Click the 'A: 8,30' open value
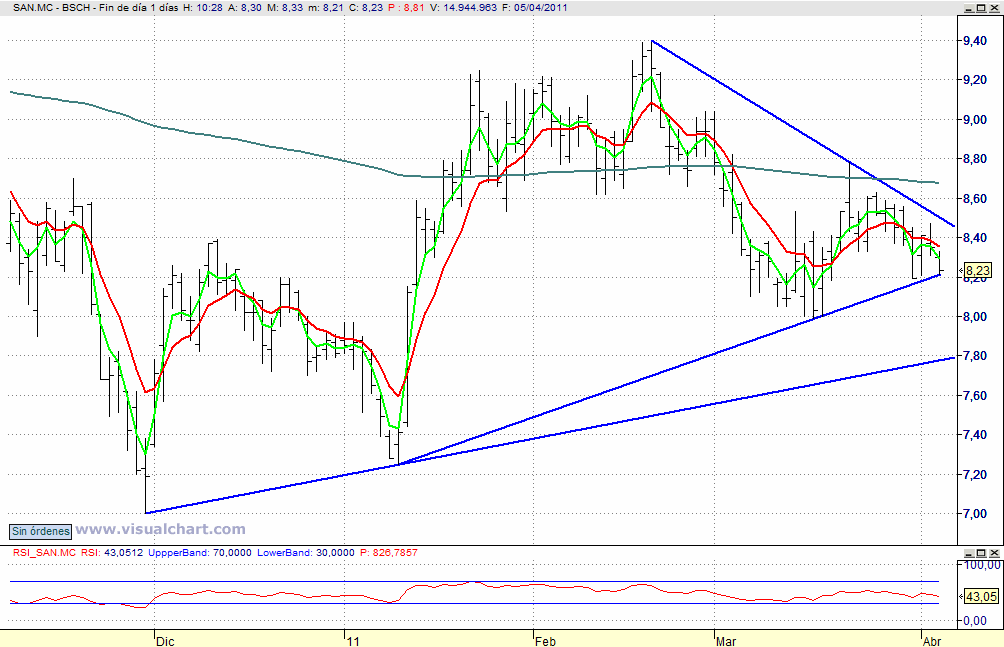This screenshot has height=647, width=1004. tap(245, 8)
